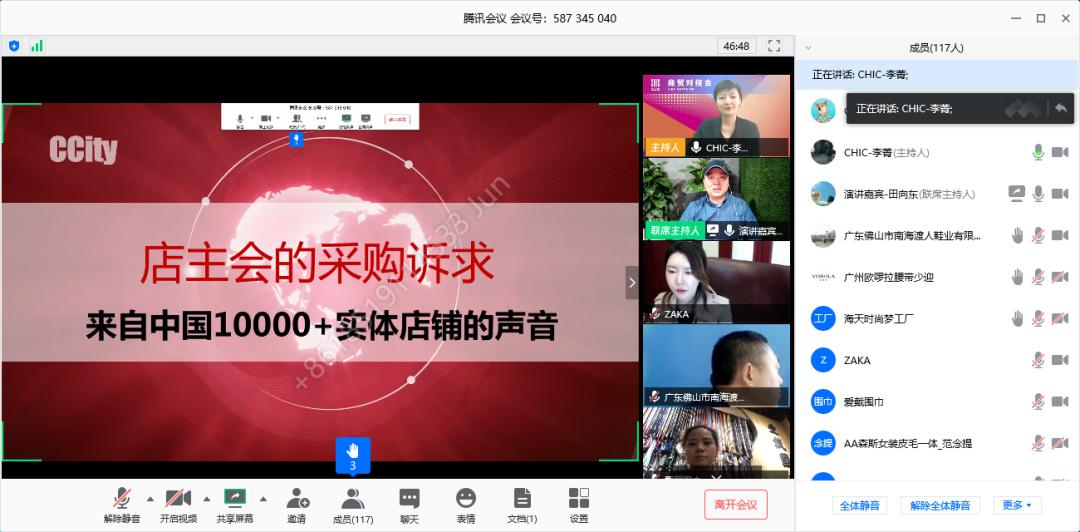This screenshot has width=1080, height=532.
Task: Select co-host 演讲嘉宾 video thumbnail
Action: pyautogui.click(x=716, y=199)
